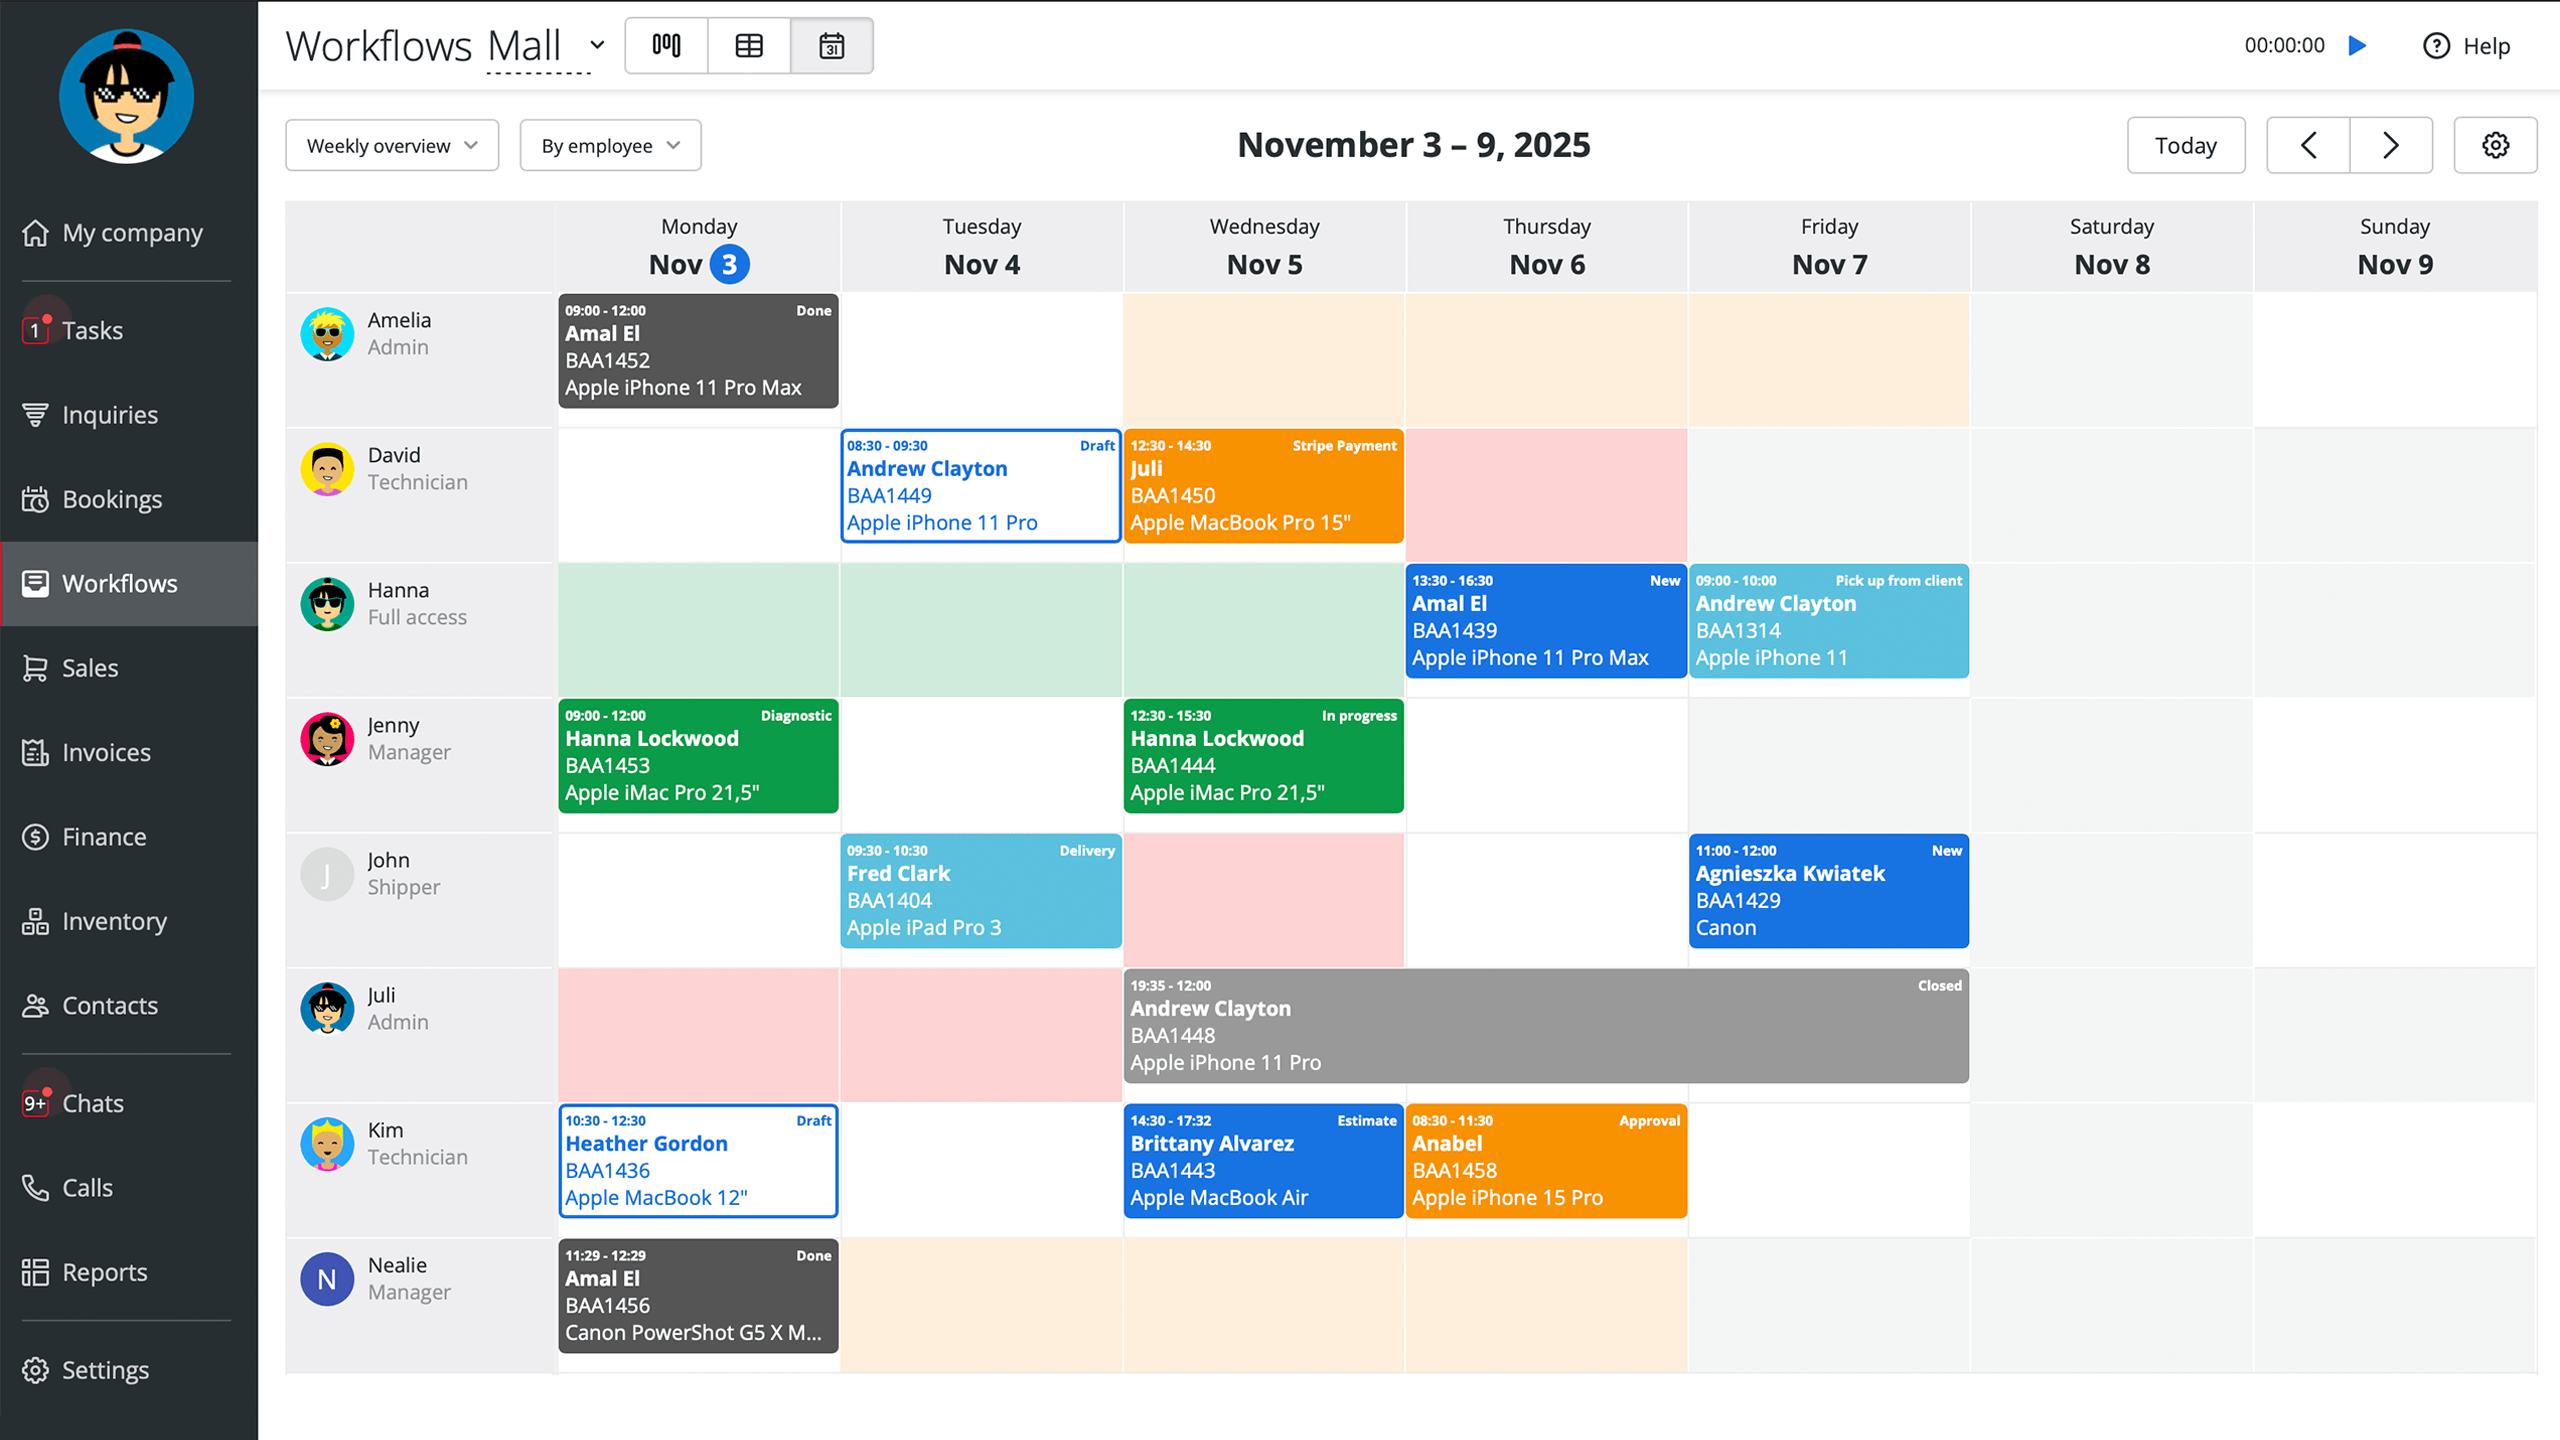Open the Bookings menu item

[112, 499]
